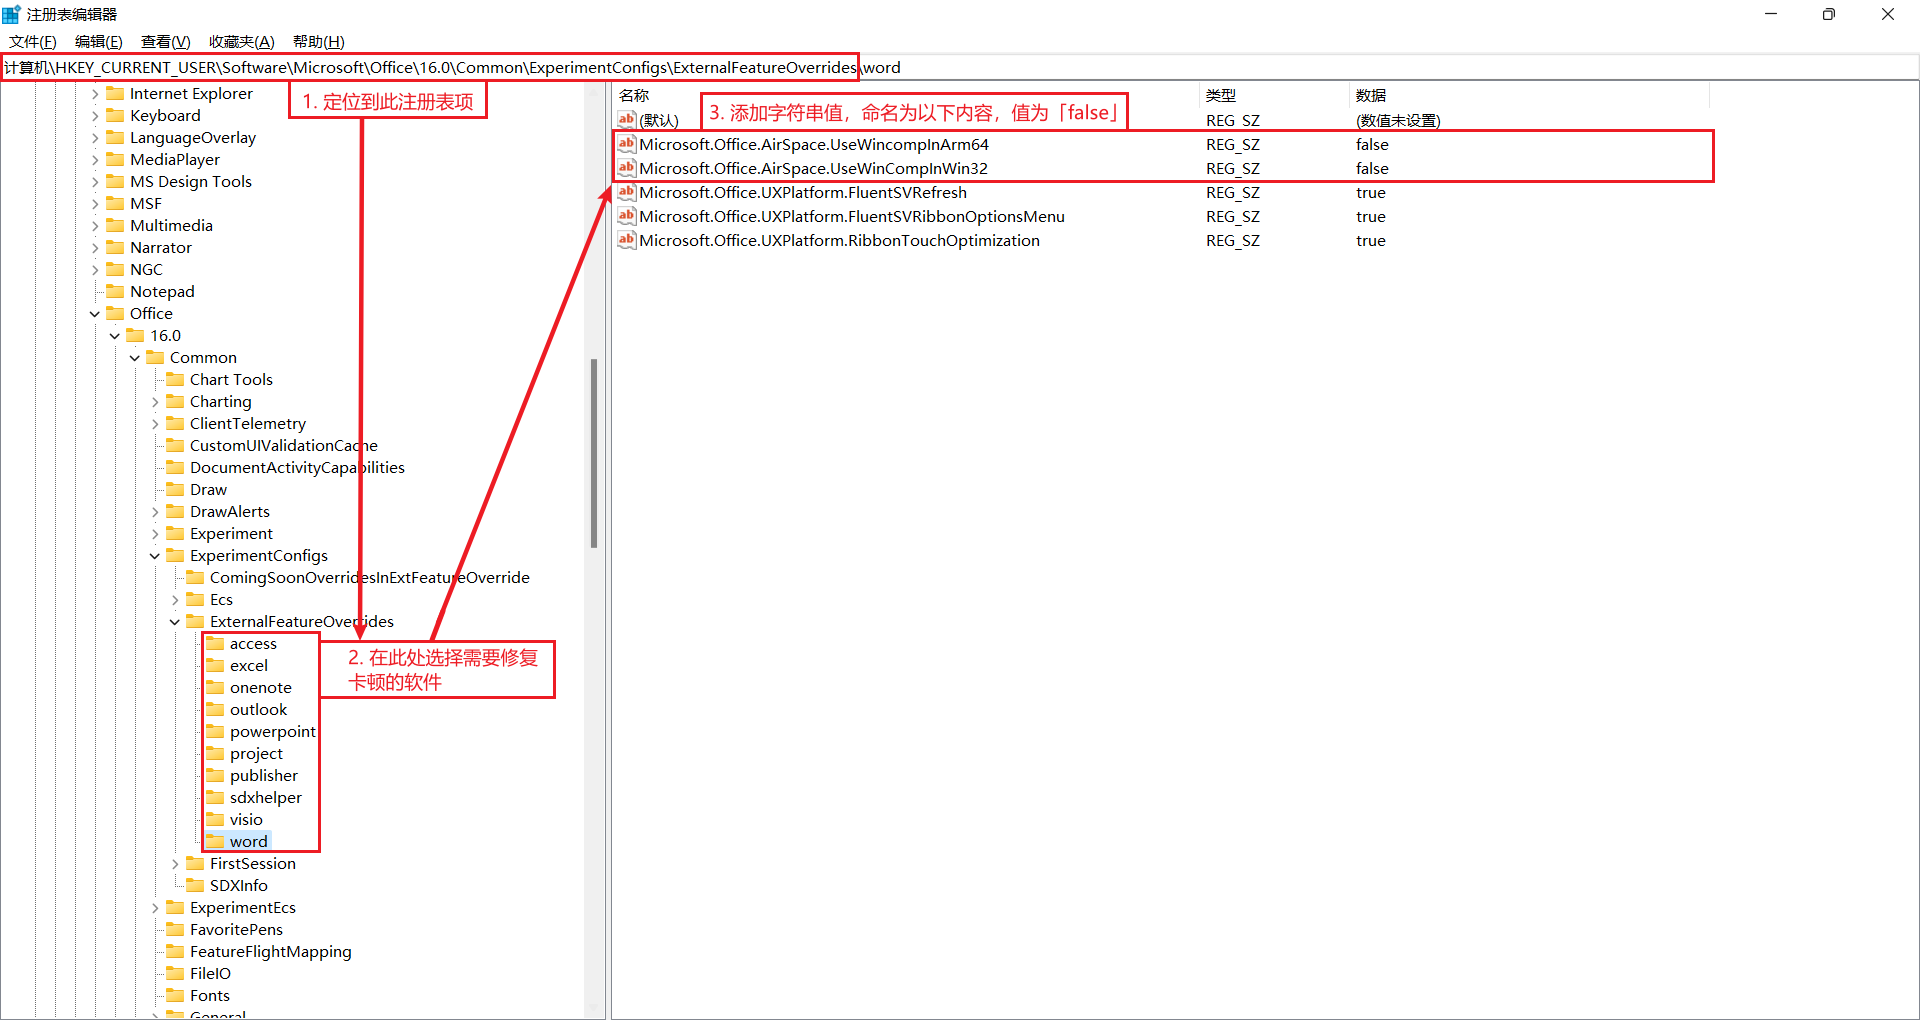The height and width of the screenshot is (1020, 1920).
Task: Click false data of UseWincompInArm64
Action: point(1372,144)
